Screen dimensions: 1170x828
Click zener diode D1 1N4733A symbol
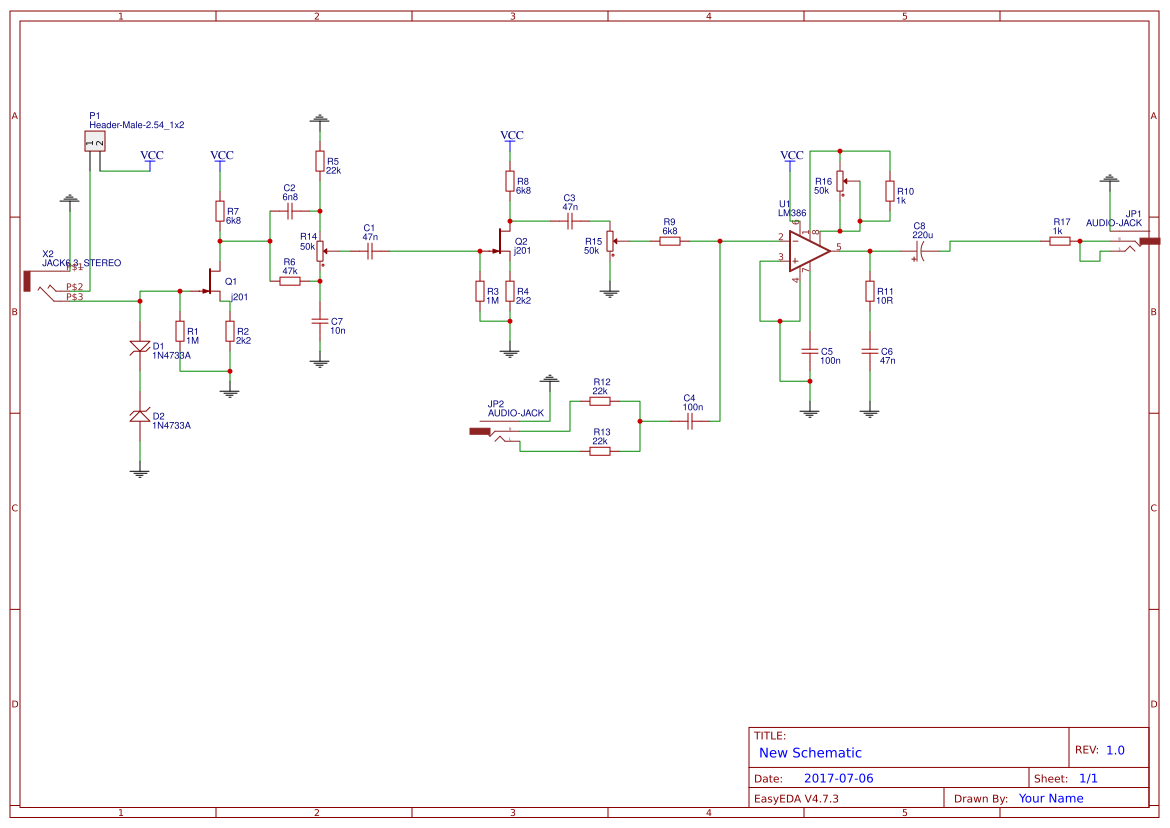[x=139, y=348]
